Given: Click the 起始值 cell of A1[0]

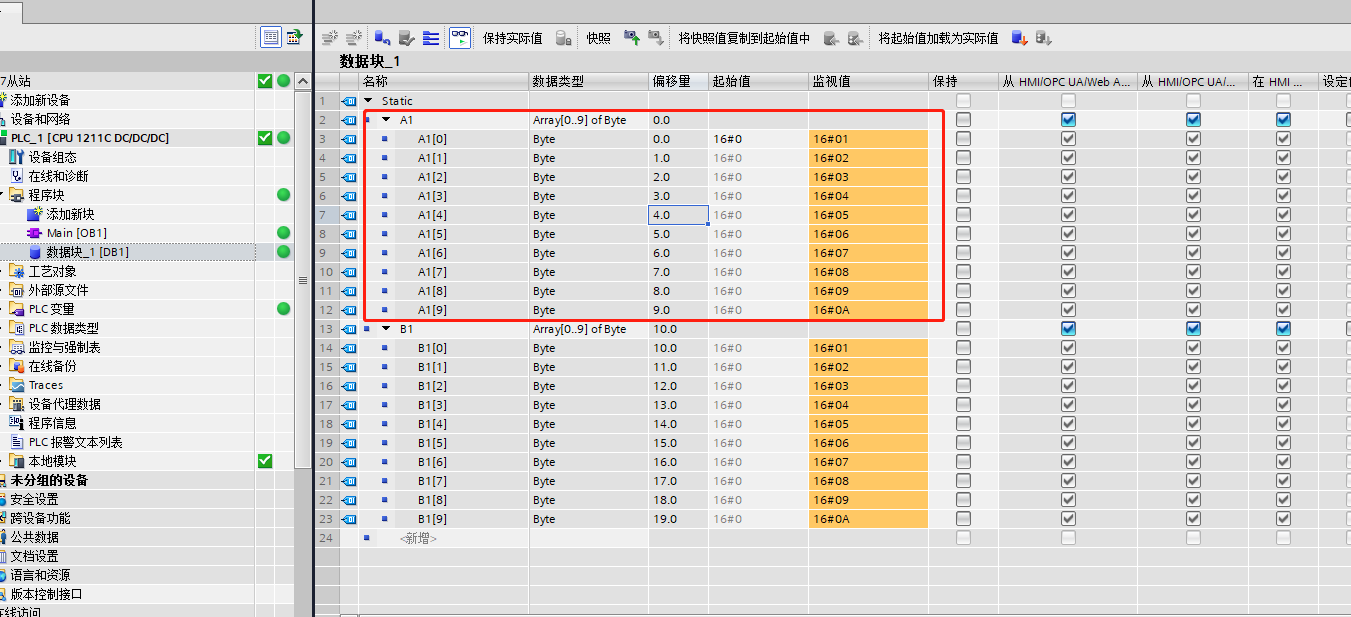Looking at the screenshot, I should (x=758, y=139).
